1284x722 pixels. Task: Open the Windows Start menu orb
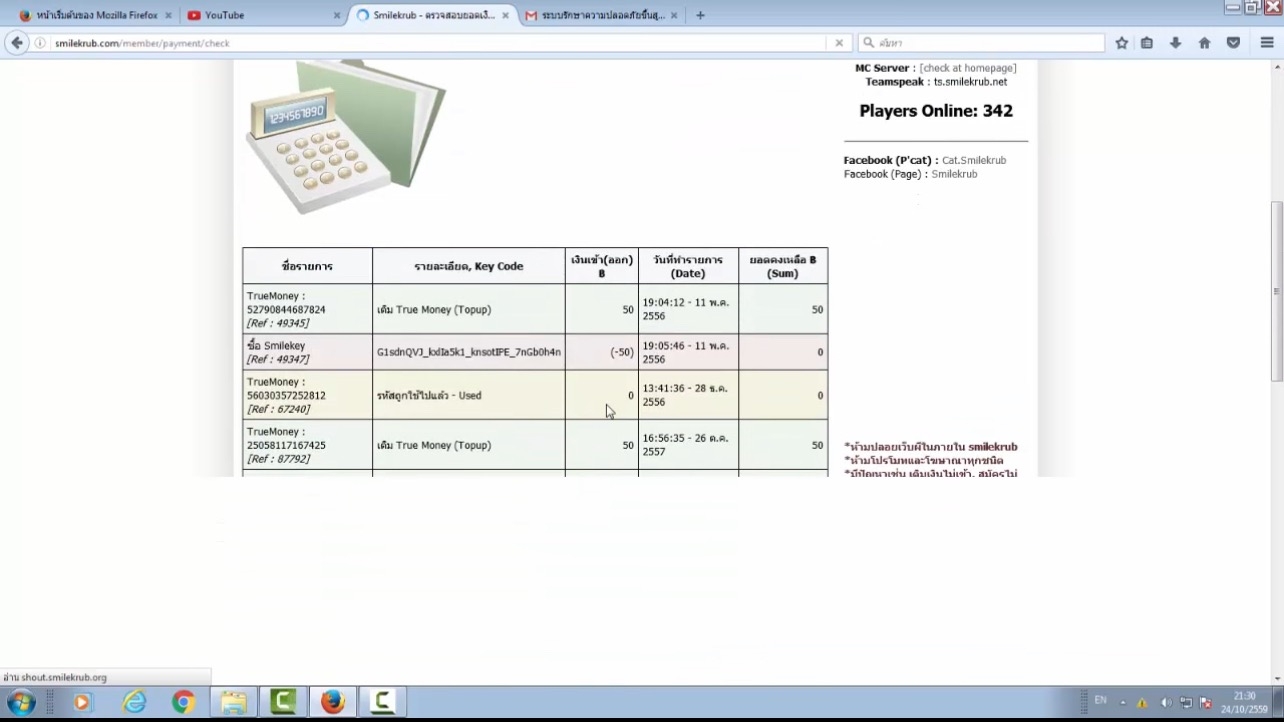21,703
